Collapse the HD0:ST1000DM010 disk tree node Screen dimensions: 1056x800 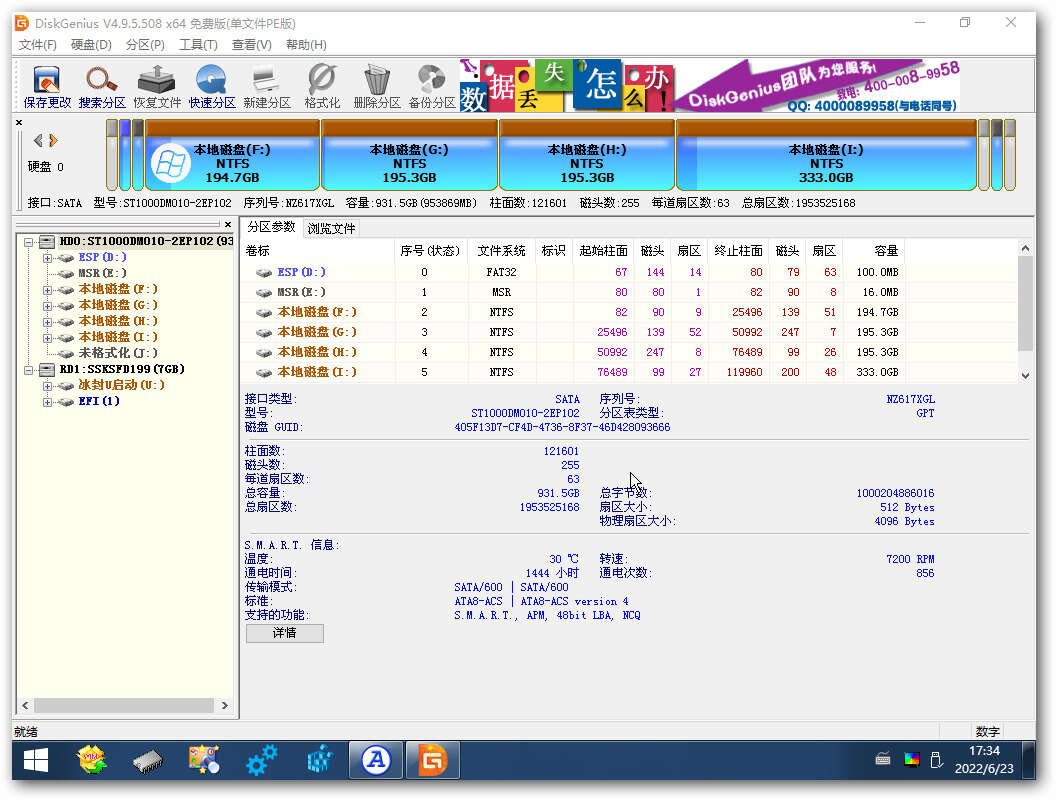(x=28, y=241)
